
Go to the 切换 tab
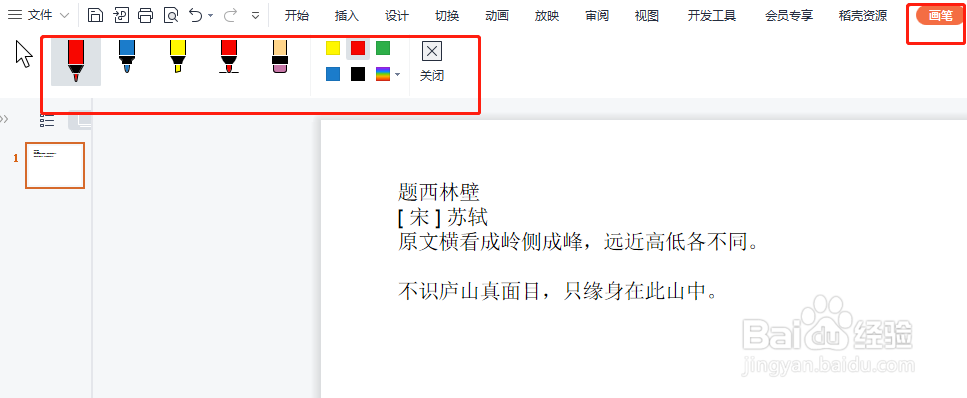(447, 16)
